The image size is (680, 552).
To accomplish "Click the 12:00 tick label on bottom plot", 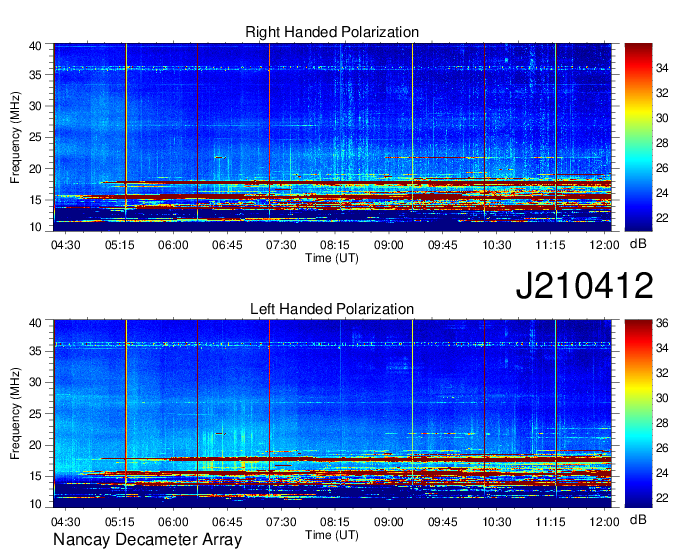I will point(604,522).
